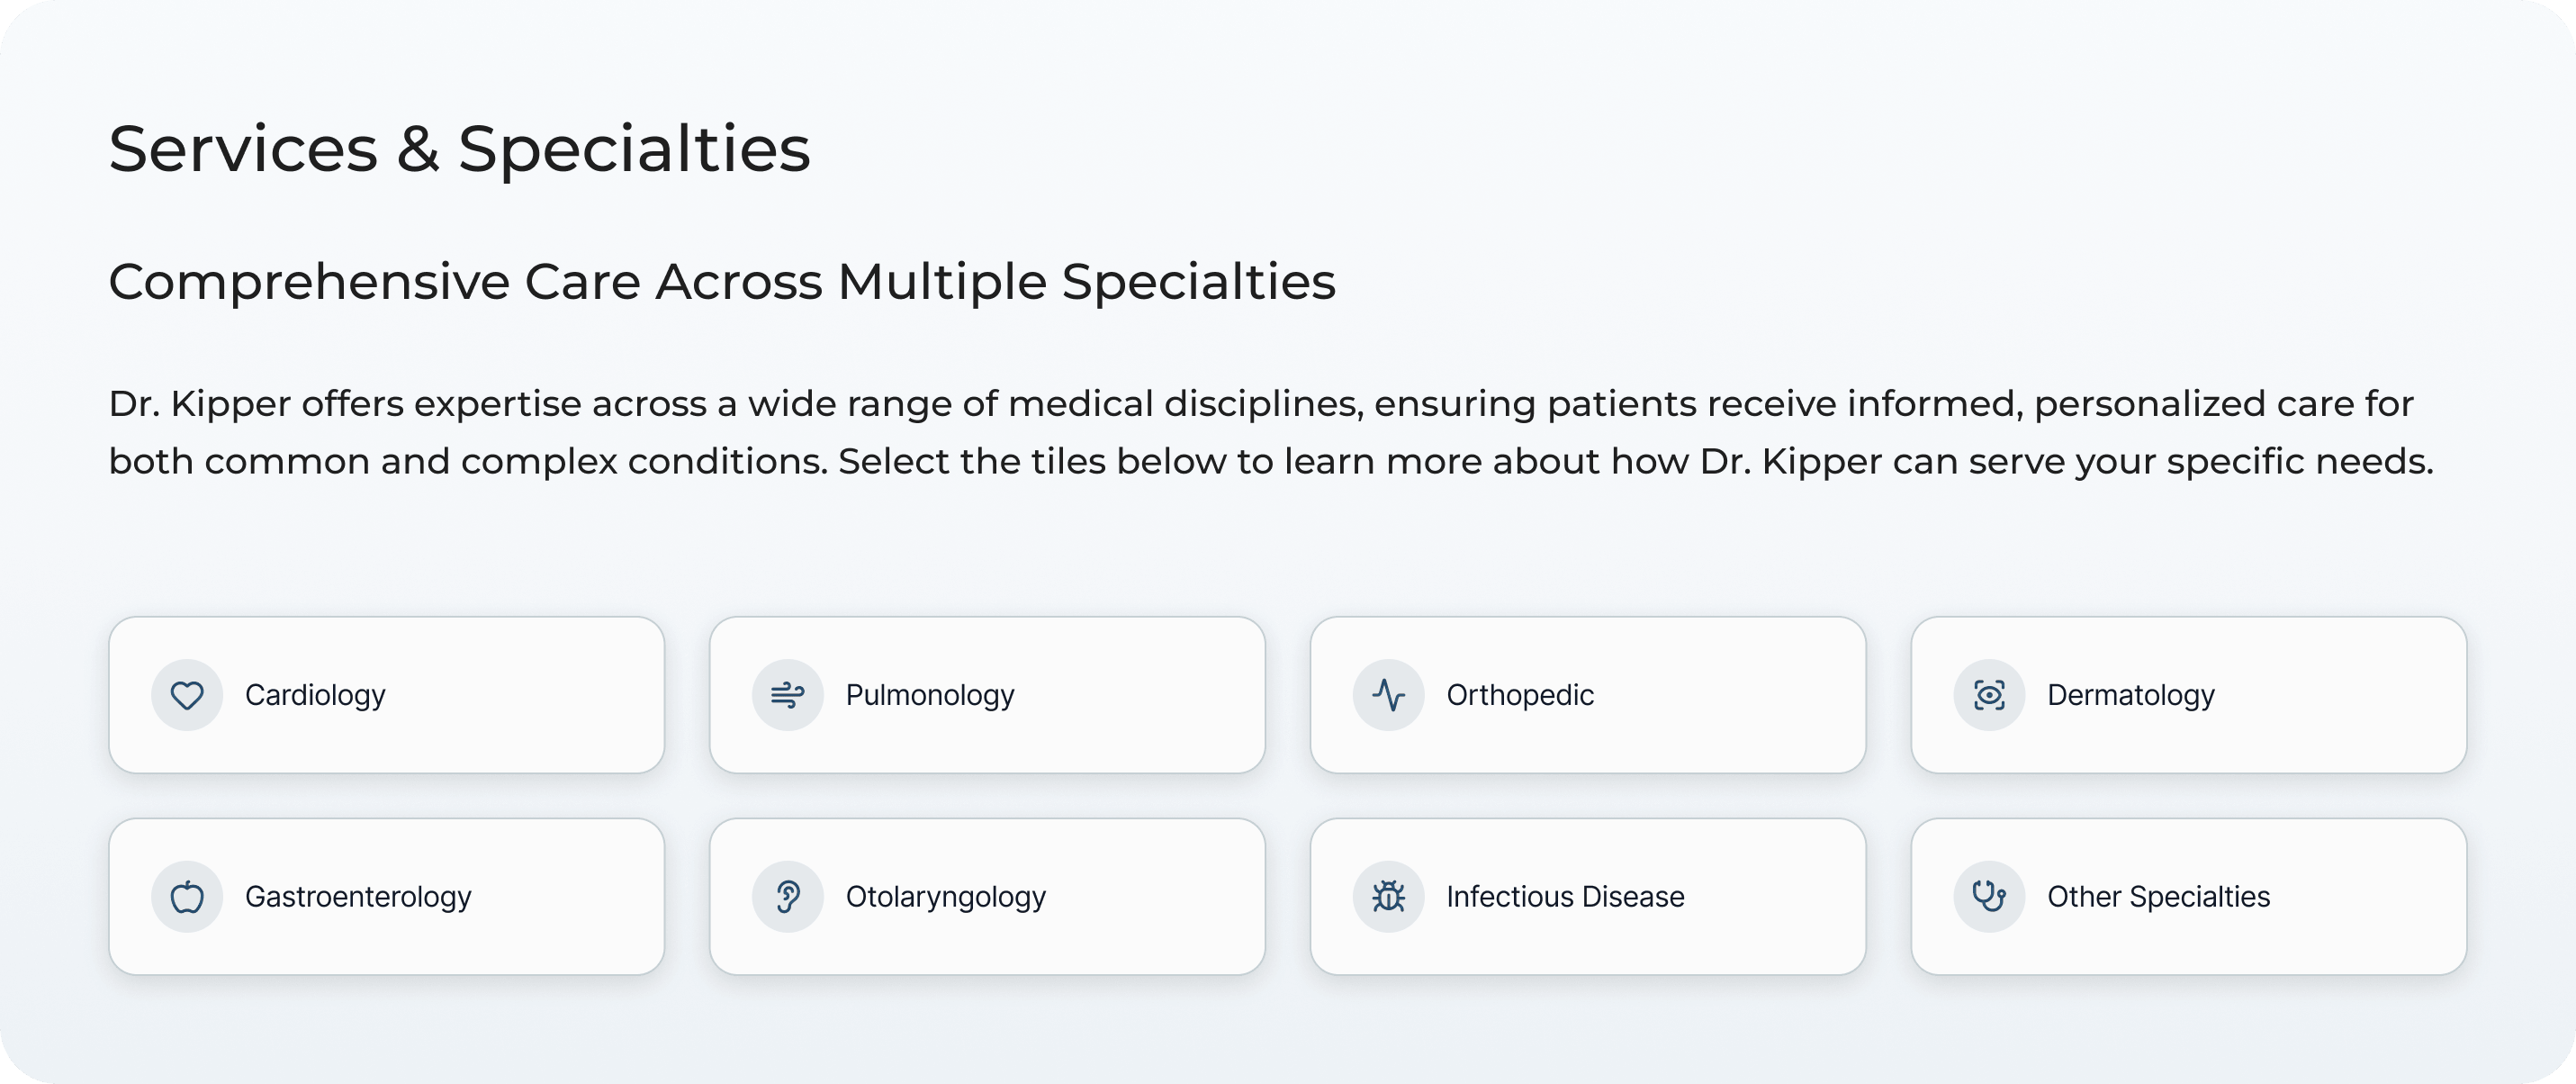The image size is (2576, 1084).
Task: Click the pulse icon for Orthopedic
Action: point(1388,695)
